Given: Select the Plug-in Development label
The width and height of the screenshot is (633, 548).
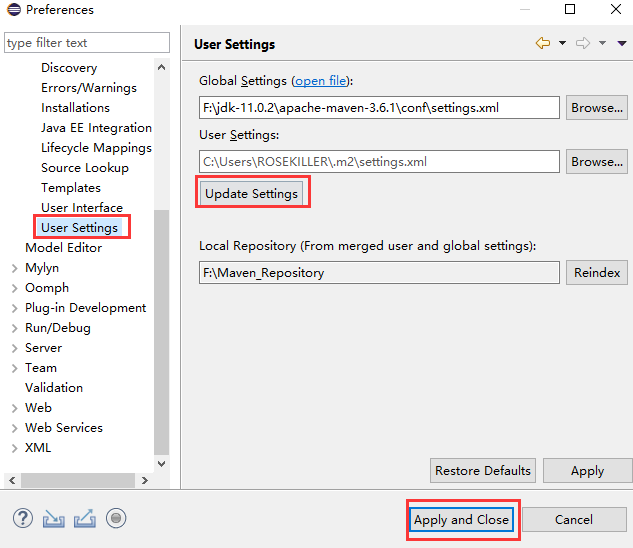Looking at the screenshot, I should coord(86,308).
